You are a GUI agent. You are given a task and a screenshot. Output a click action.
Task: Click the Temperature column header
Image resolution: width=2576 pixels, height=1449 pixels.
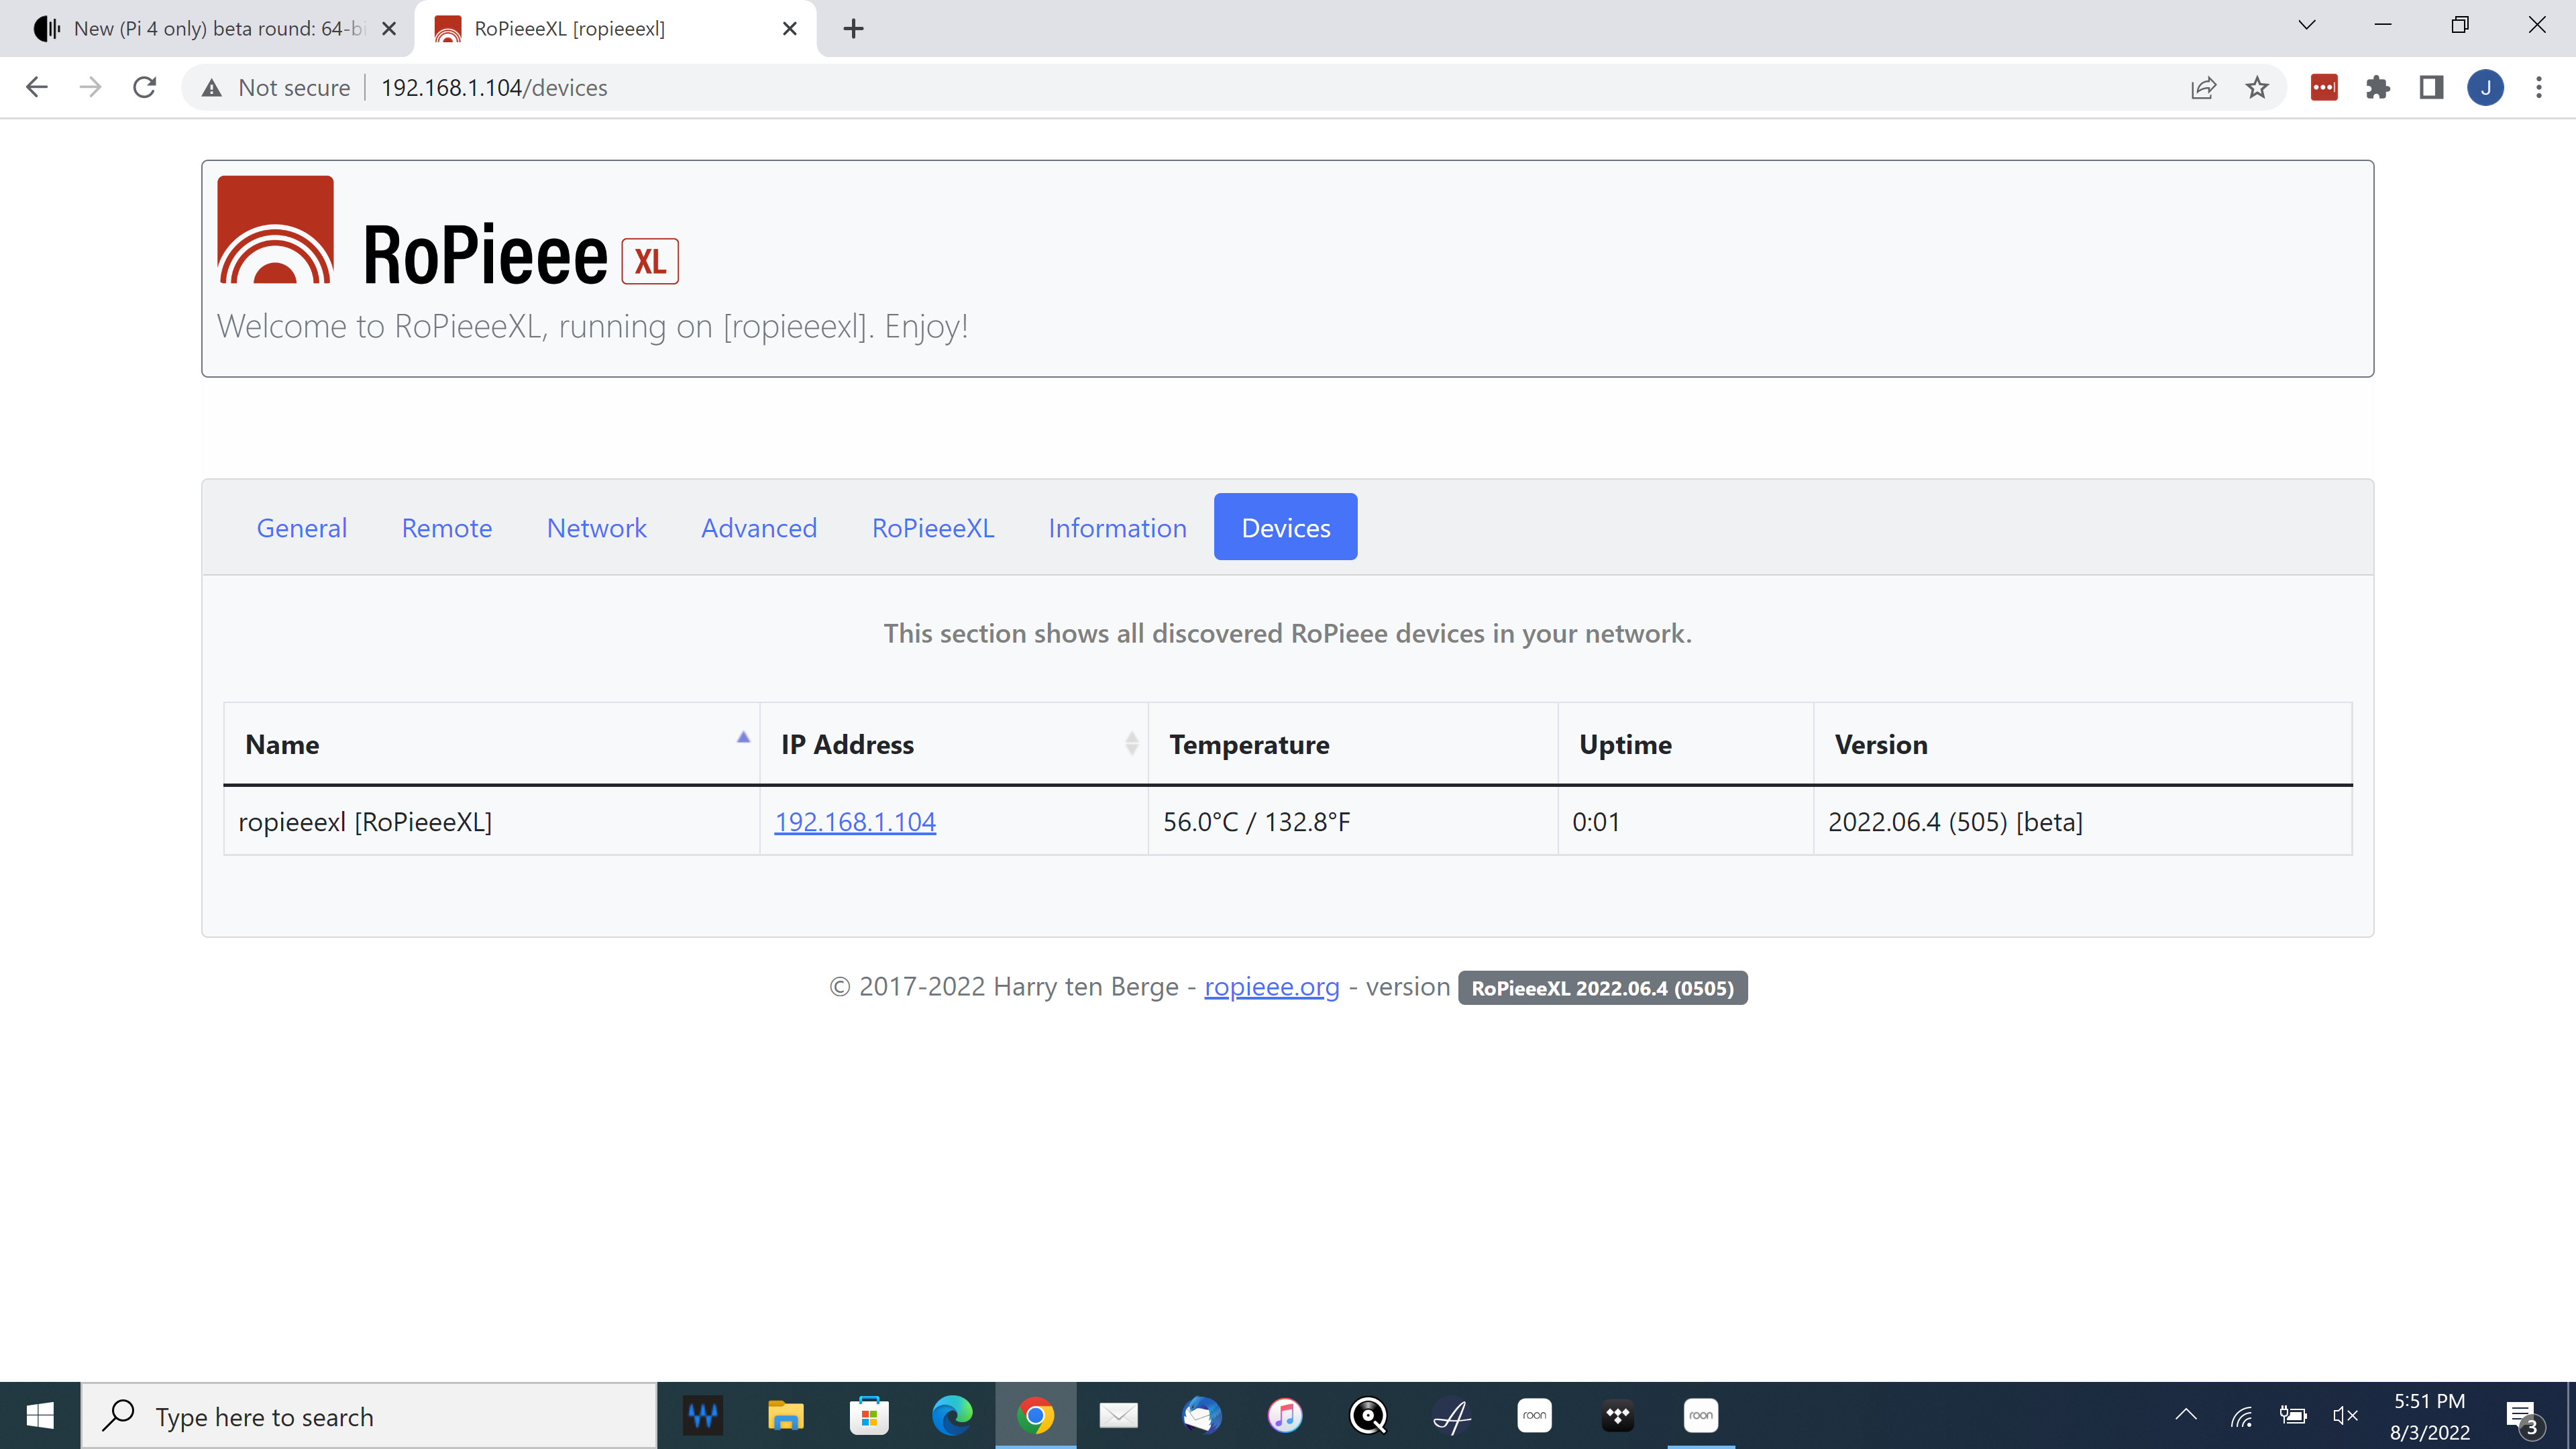tap(1353, 744)
